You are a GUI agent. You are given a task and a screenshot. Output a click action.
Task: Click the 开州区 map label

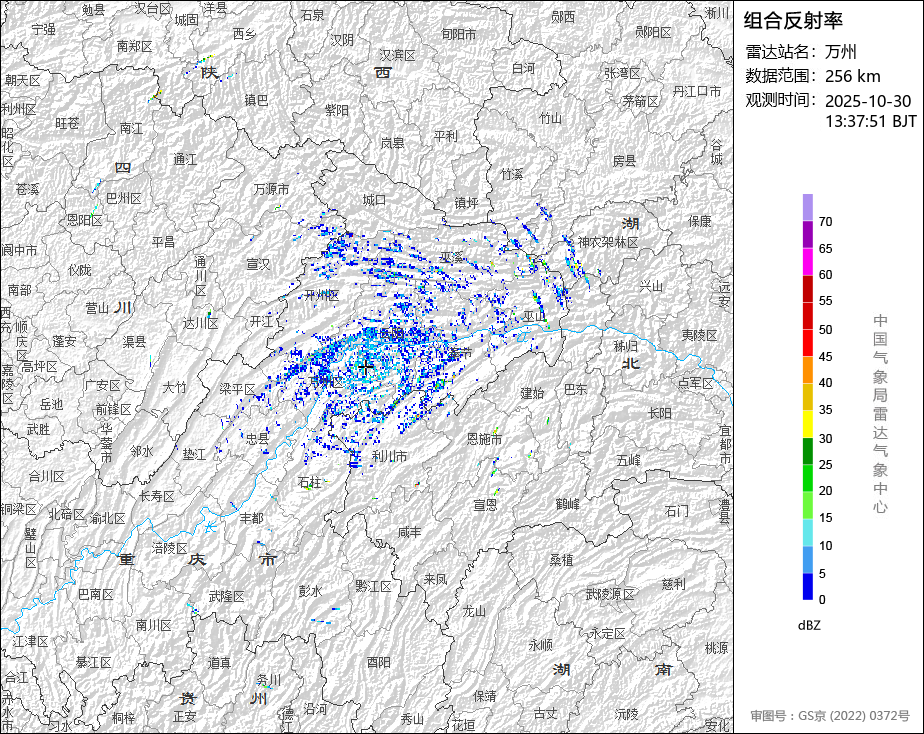[322, 295]
